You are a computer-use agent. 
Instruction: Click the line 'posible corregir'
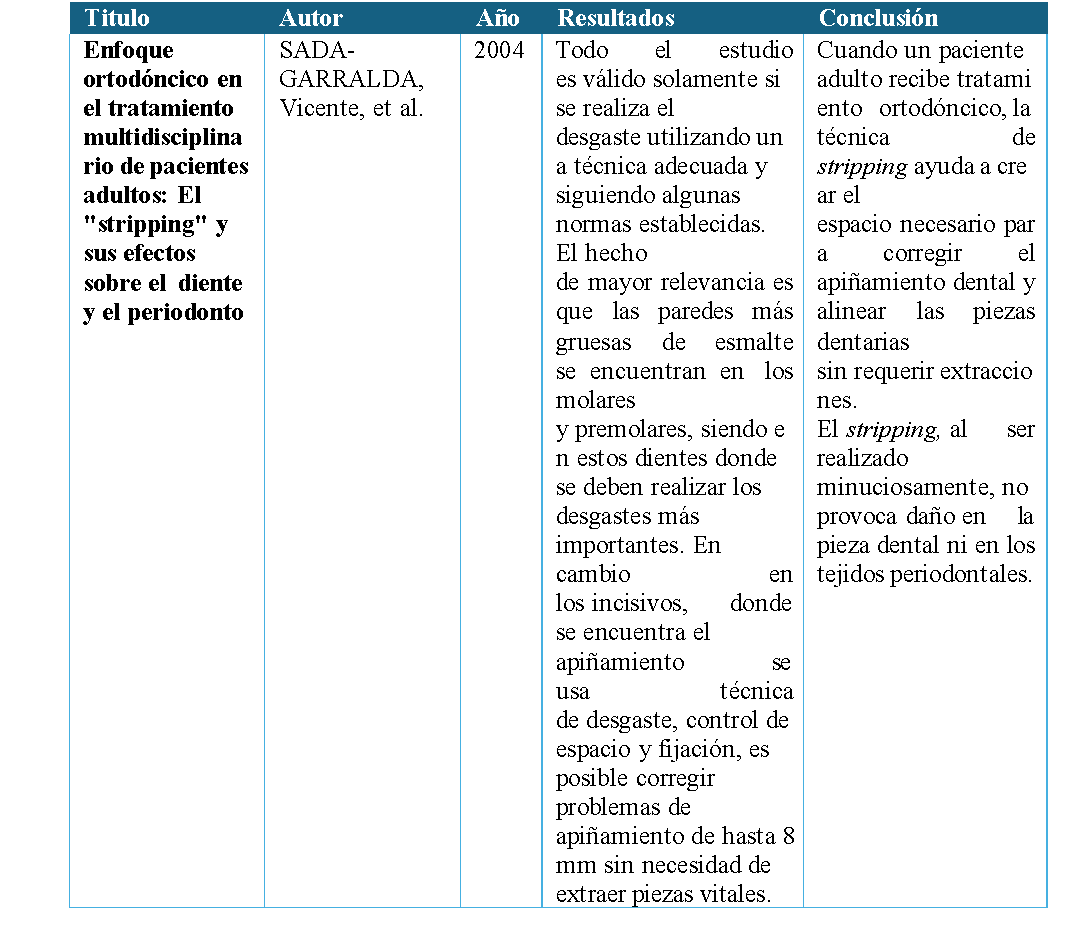click(635, 779)
